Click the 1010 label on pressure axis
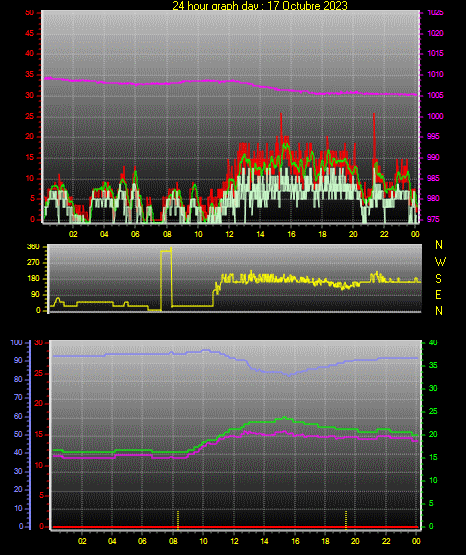Image resolution: width=466 pixels, height=555 pixels. [435, 74]
